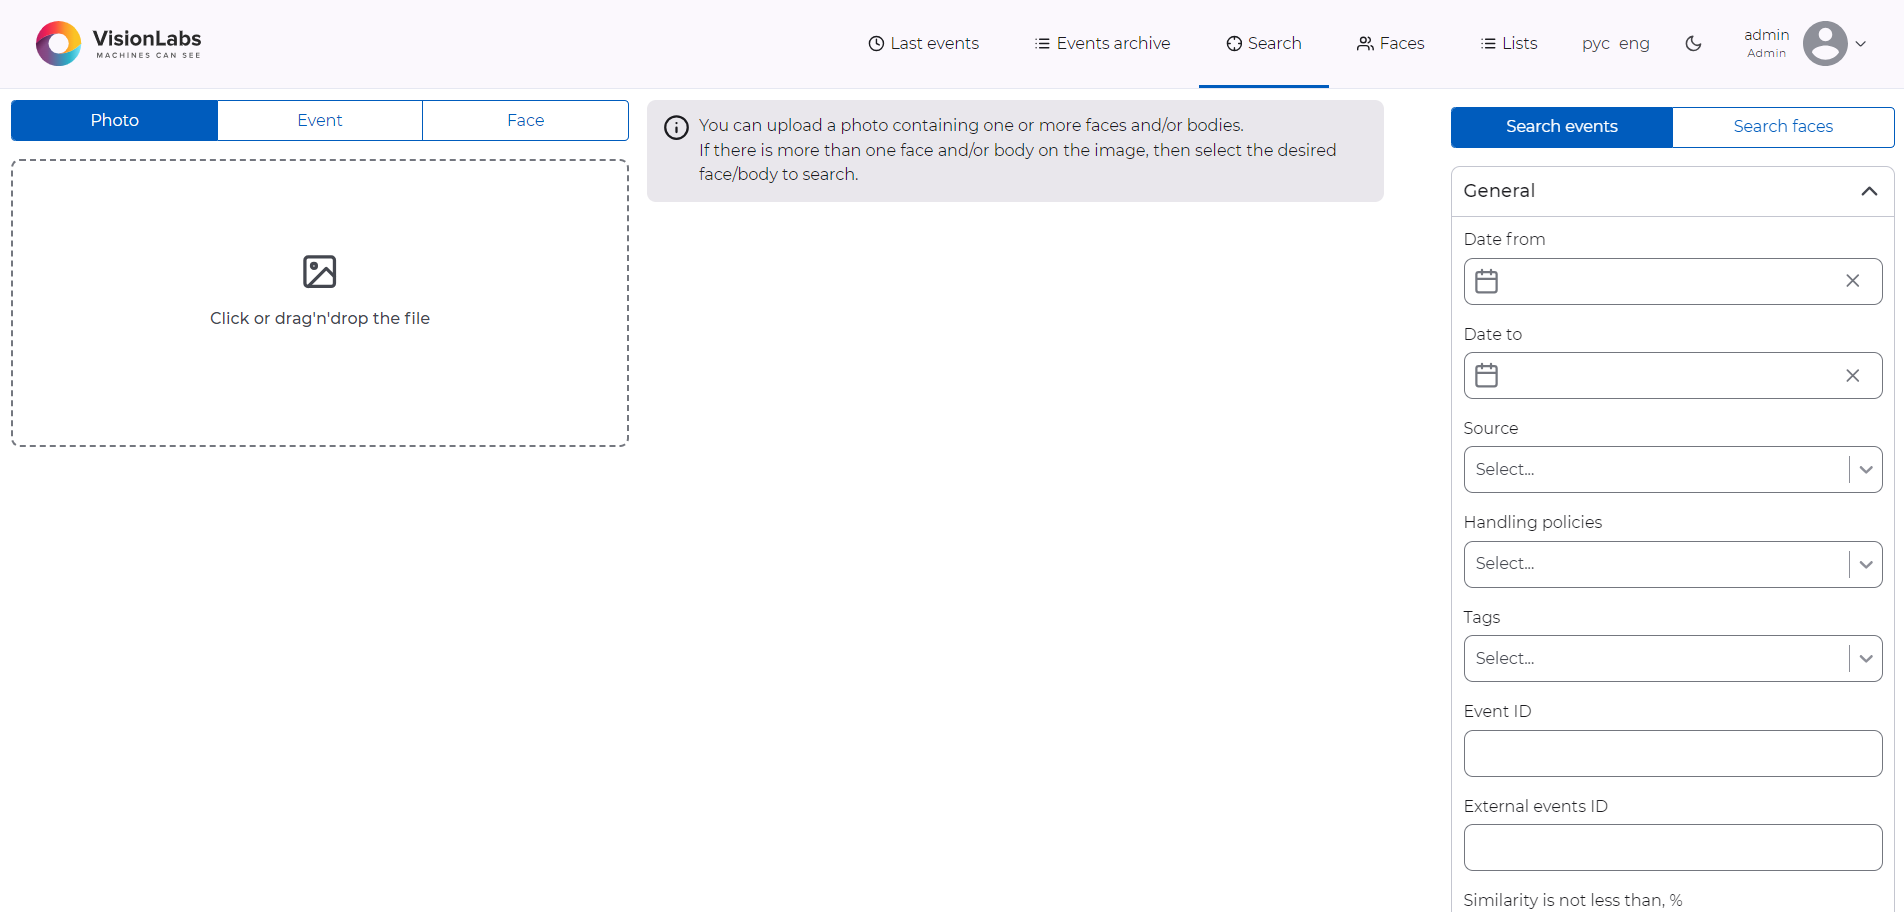Toggle dark mode with the moon icon
This screenshot has height=912, width=1904.
click(x=1693, y=43)
